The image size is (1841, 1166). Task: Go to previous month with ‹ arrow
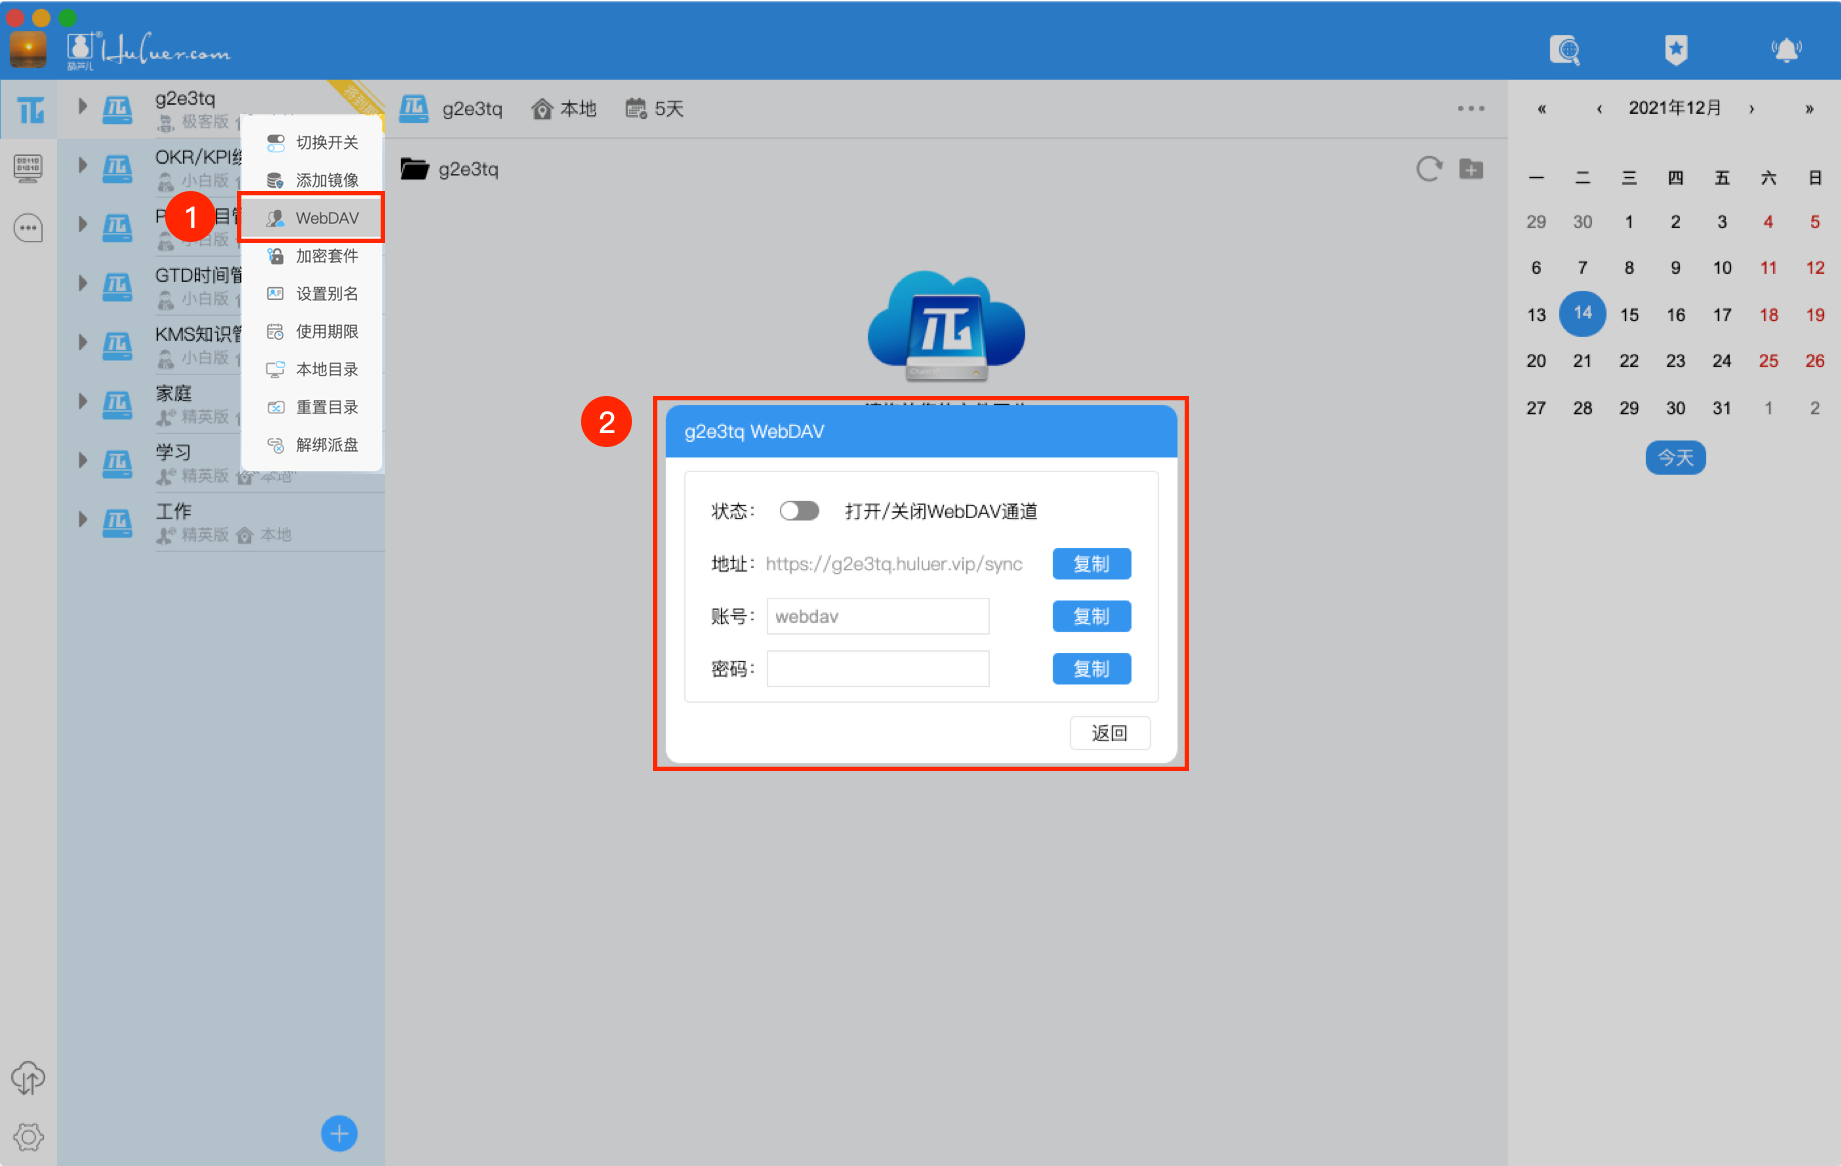(x=1600, y=109)
